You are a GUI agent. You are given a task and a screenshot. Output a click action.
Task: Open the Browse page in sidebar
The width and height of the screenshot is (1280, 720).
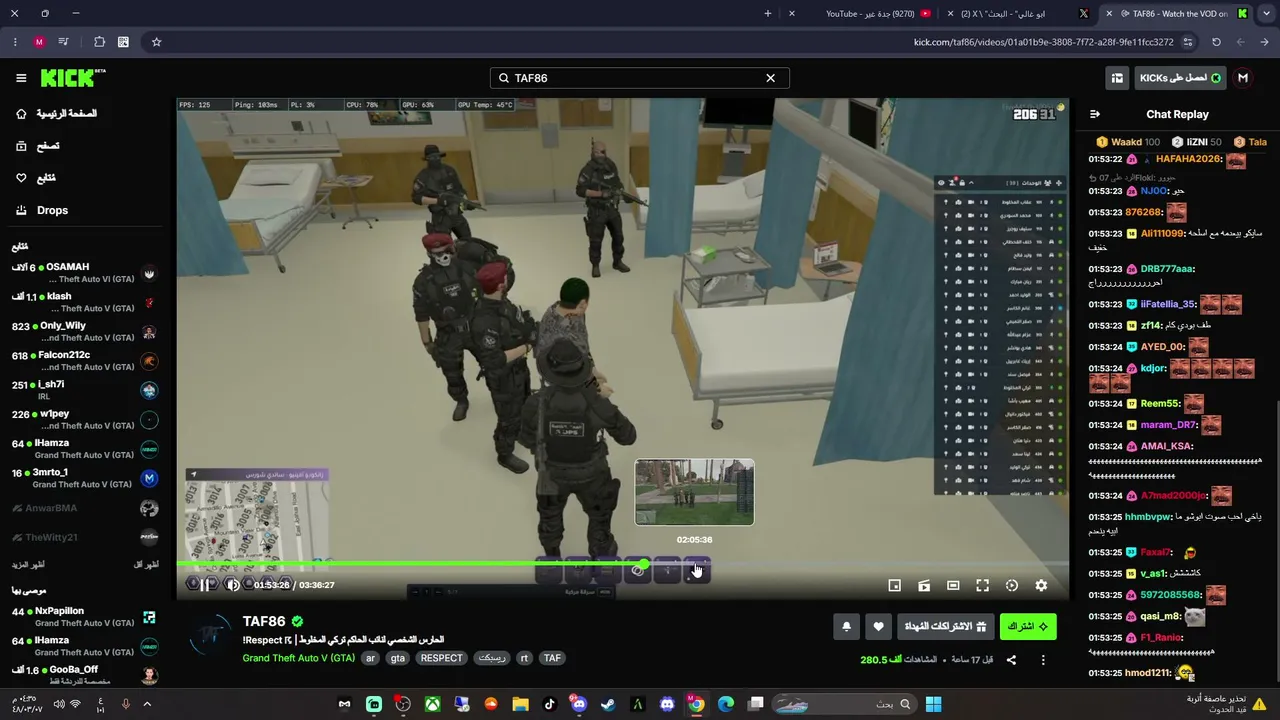click(x=38, y=146)
